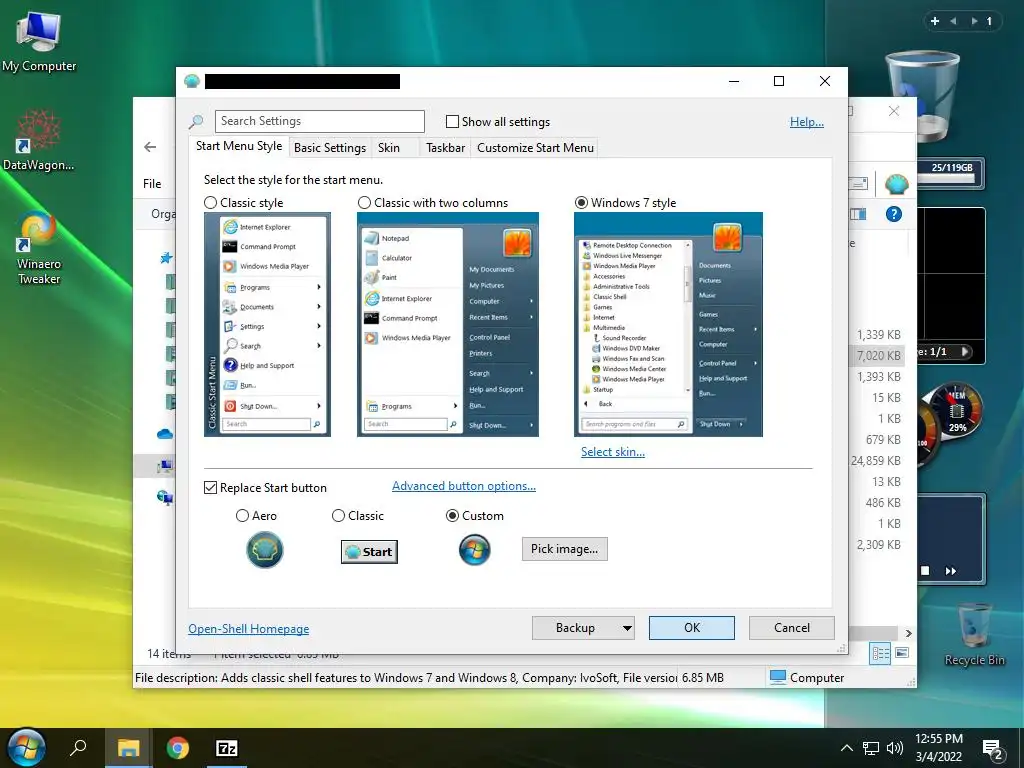Click the Open-Shell icon in Explorer toolbar
The width and height of the screenshot is (1024, 768).
pyautogui.click(x=897, y=184)
